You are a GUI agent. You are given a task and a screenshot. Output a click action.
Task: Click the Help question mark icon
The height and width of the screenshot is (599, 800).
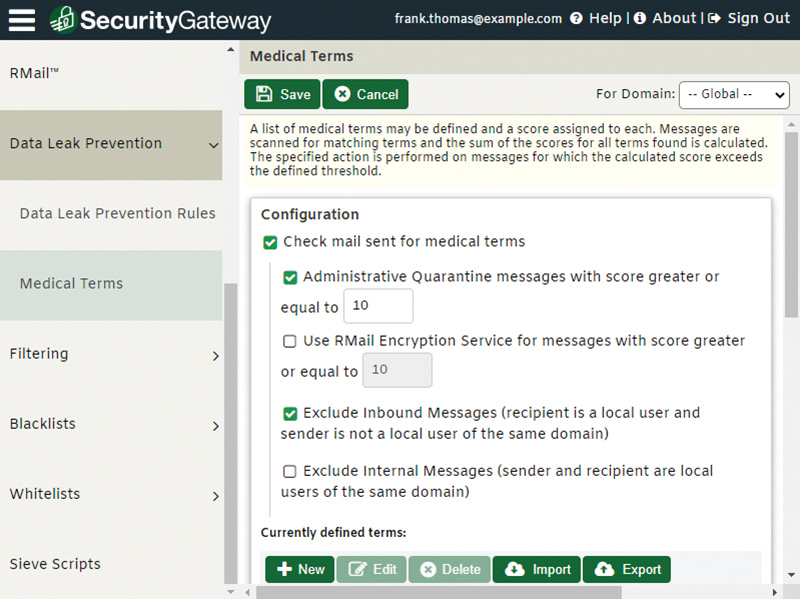coord(576,18)
